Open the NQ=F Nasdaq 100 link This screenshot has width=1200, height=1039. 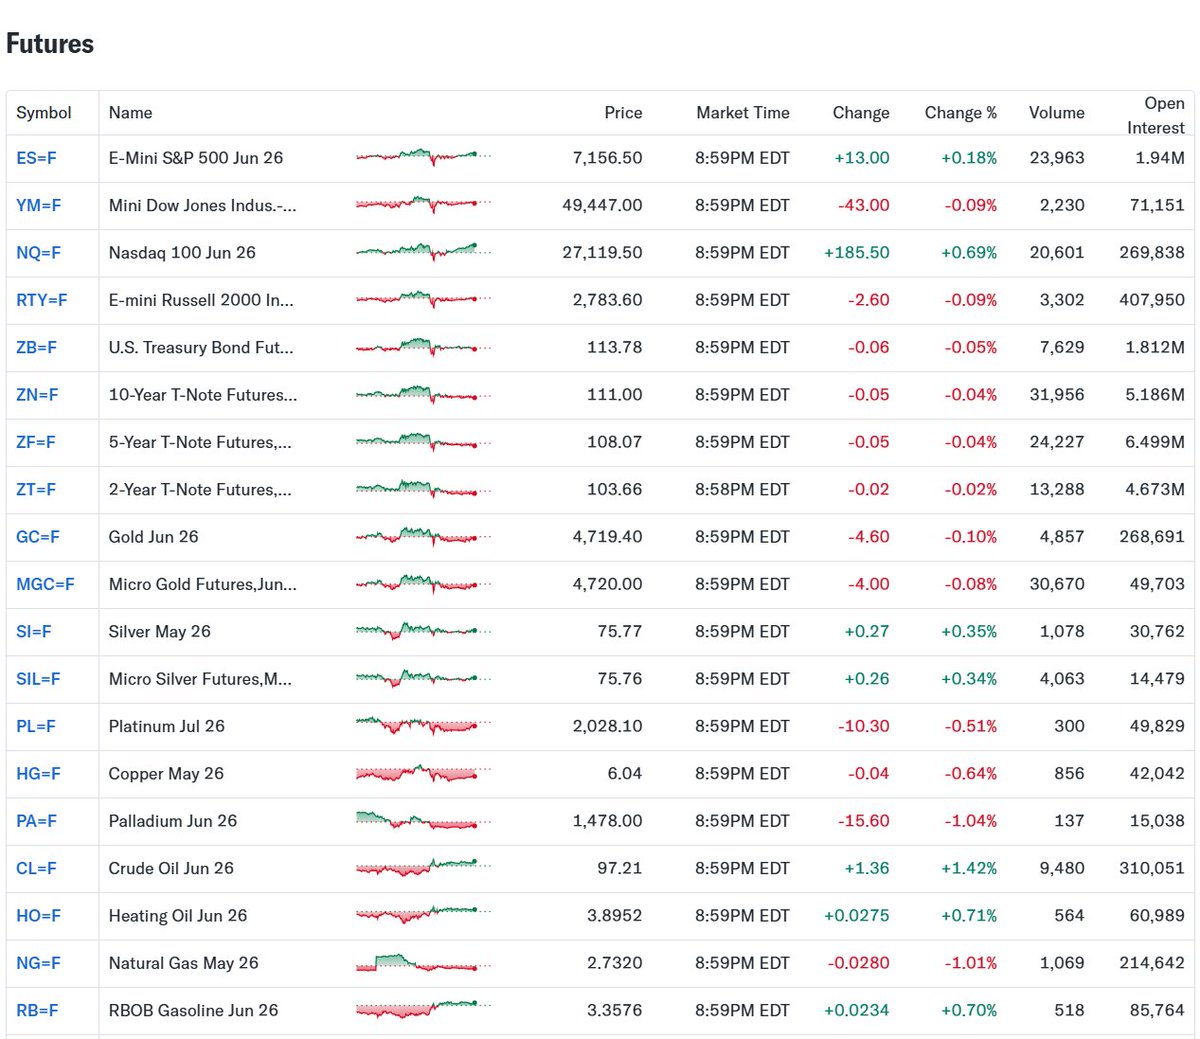pyautogui.click(x=38, y=252)
